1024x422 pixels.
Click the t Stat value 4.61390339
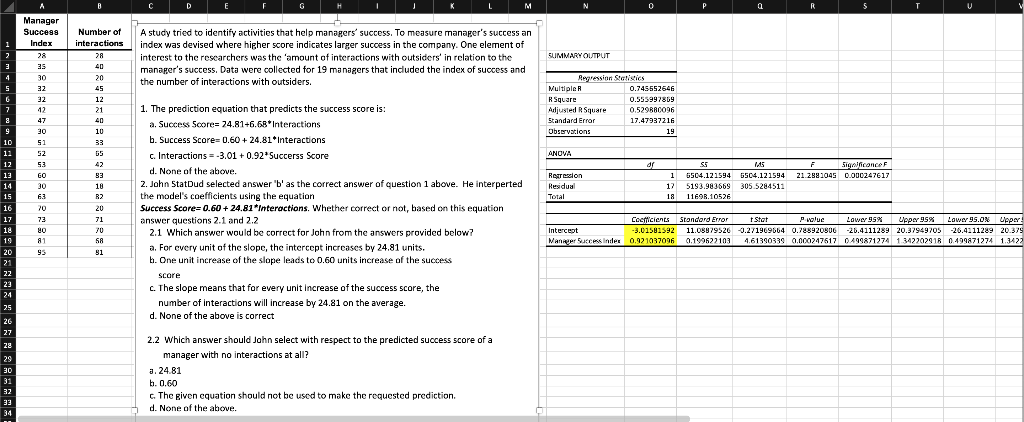761,241
